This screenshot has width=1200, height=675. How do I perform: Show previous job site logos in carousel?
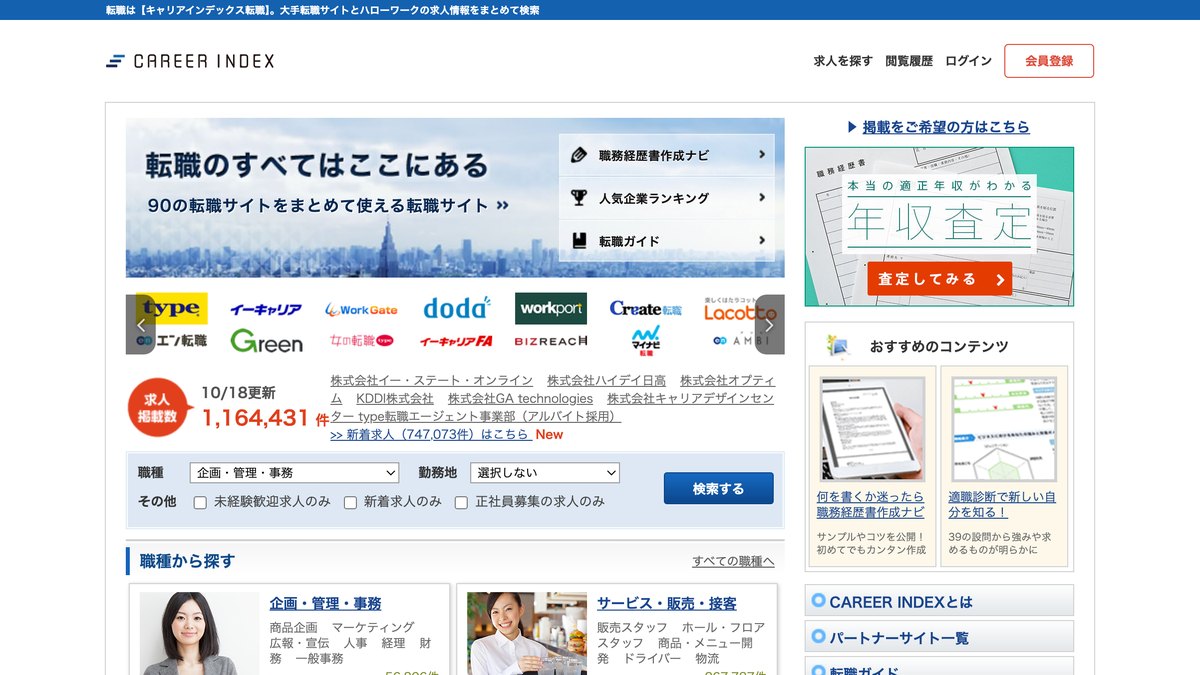[x=140, y=324]
